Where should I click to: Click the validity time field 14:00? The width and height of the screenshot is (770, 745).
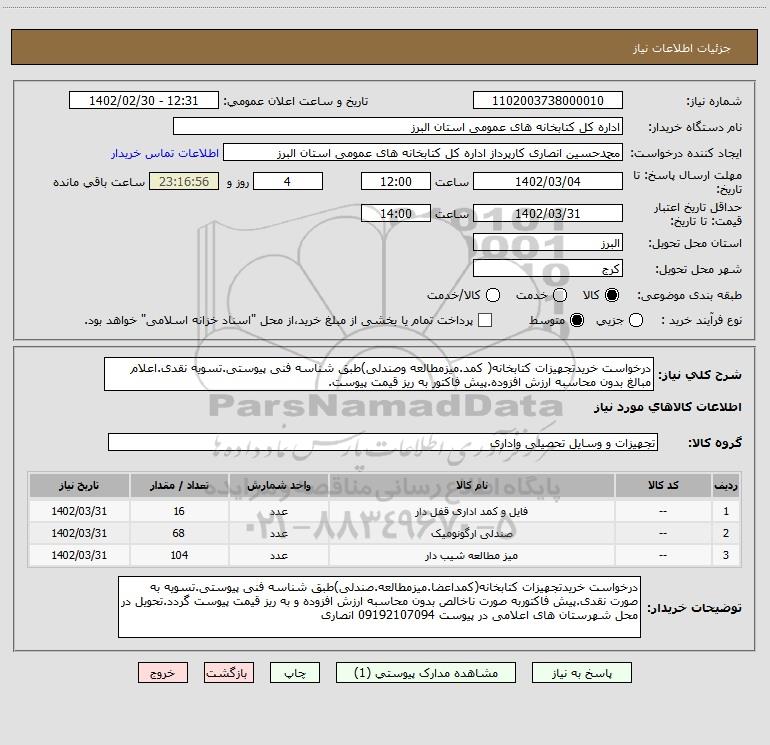click(x=396, y=214)
